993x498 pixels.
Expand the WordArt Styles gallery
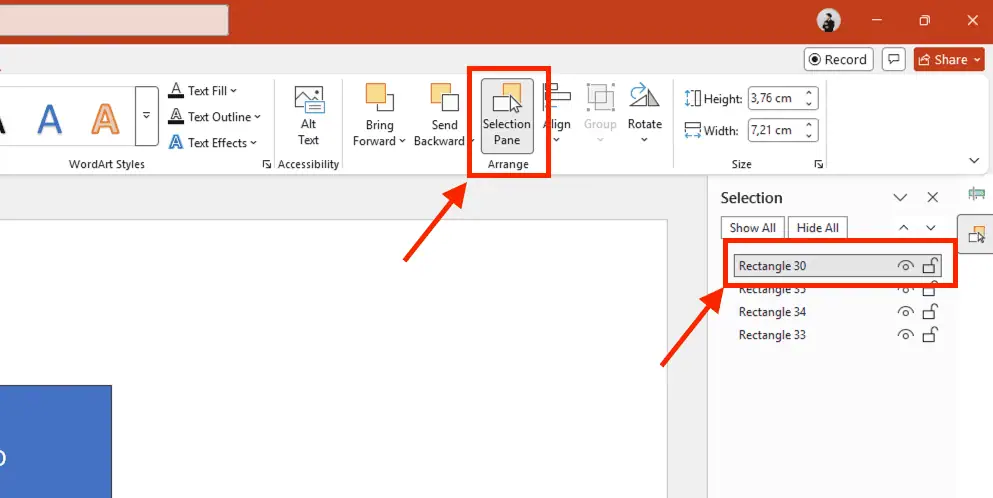click(x=147, y=116)
